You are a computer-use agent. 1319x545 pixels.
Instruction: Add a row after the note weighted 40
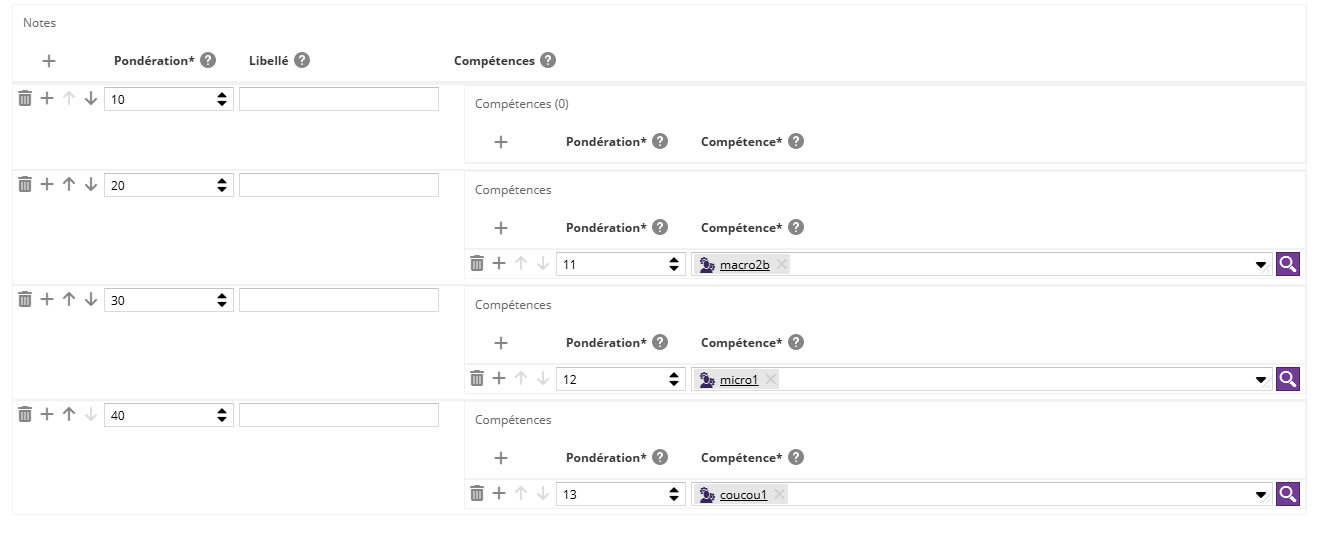click(47, 414)
